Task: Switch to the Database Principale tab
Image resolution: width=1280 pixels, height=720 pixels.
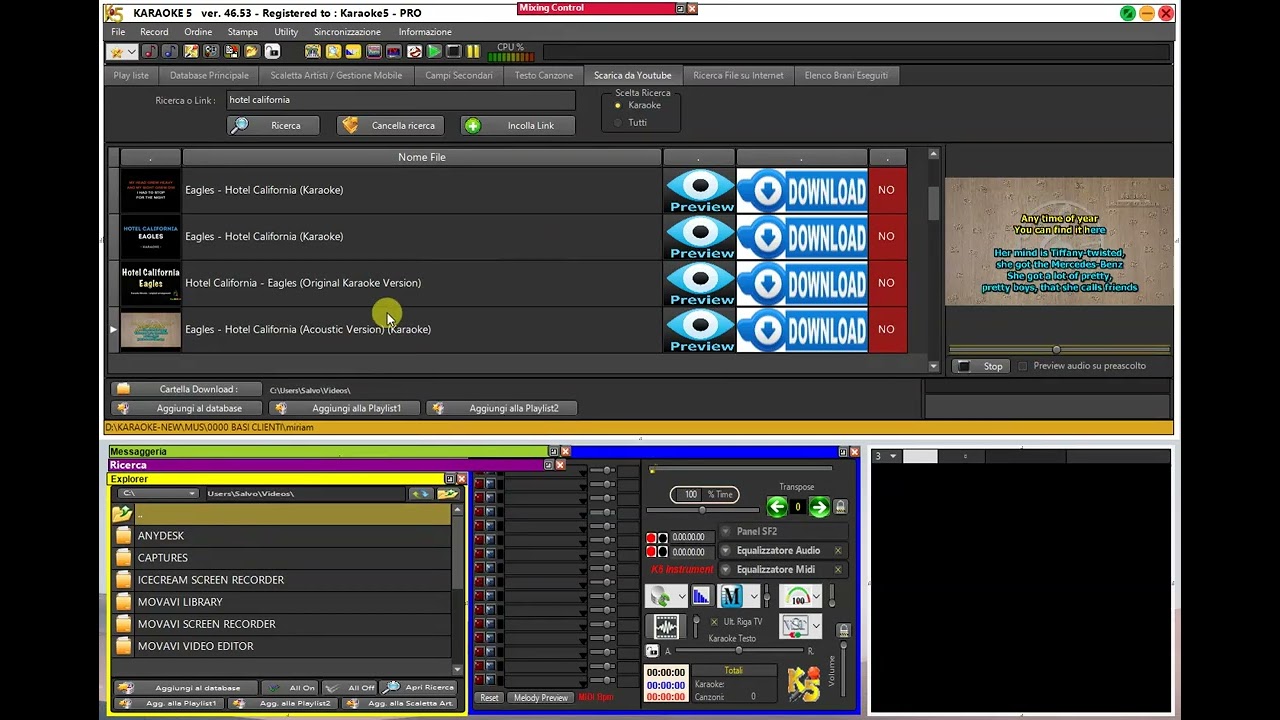Action: pos(209,75)
